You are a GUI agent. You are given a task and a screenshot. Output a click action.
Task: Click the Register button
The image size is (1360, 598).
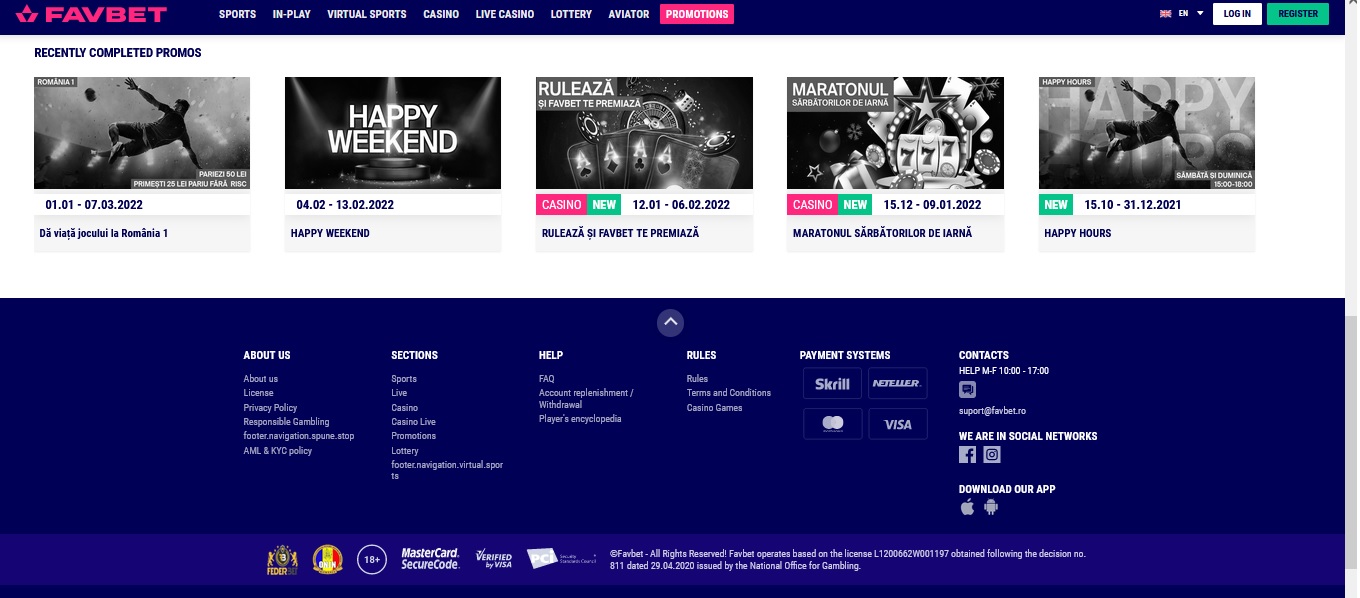pyautogui.click(x=1298, y=14)
